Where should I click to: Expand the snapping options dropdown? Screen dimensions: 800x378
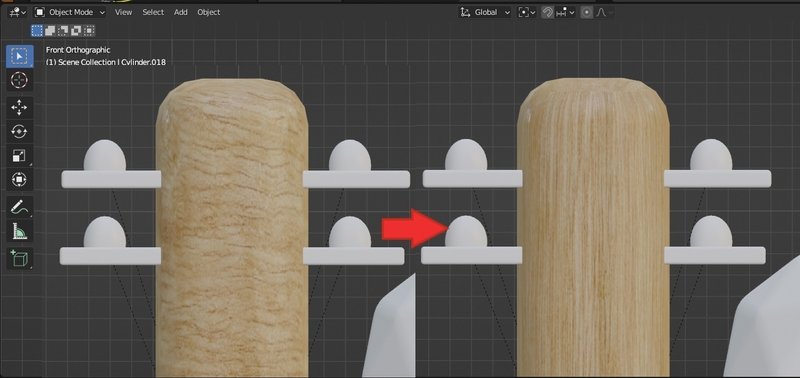(x=566, y=12)
